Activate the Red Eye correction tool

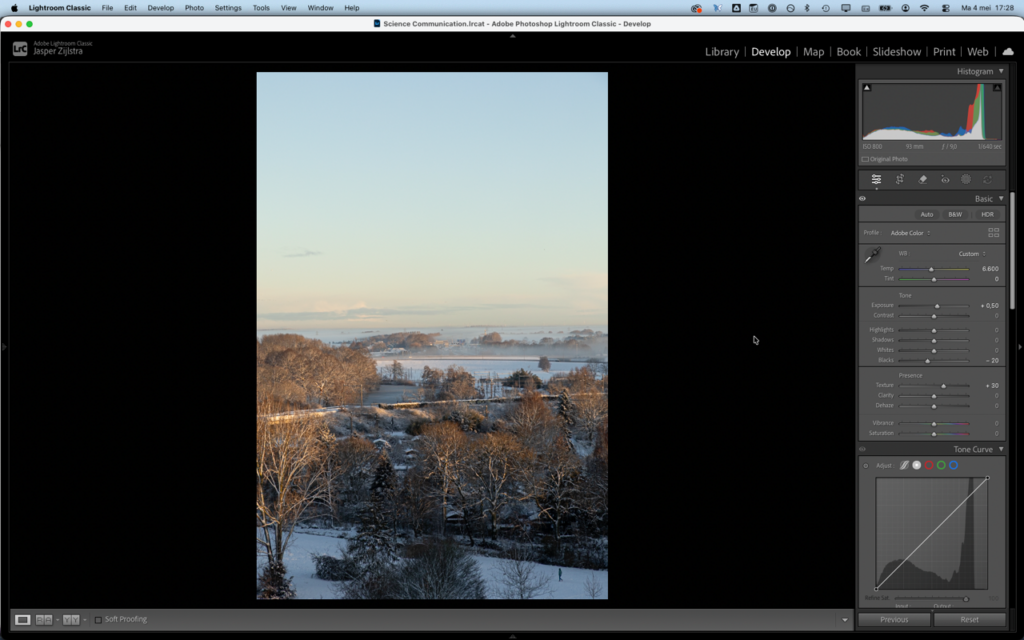point(945,180)
